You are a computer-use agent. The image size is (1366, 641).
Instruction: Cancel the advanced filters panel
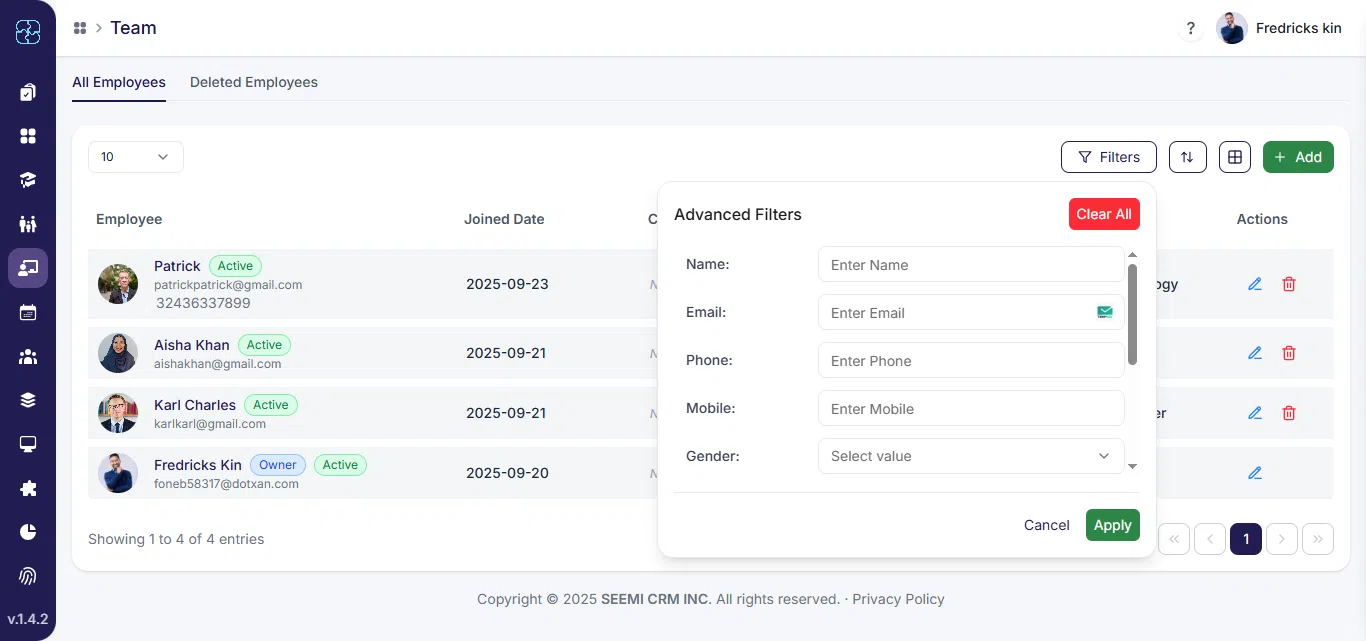1047,525
